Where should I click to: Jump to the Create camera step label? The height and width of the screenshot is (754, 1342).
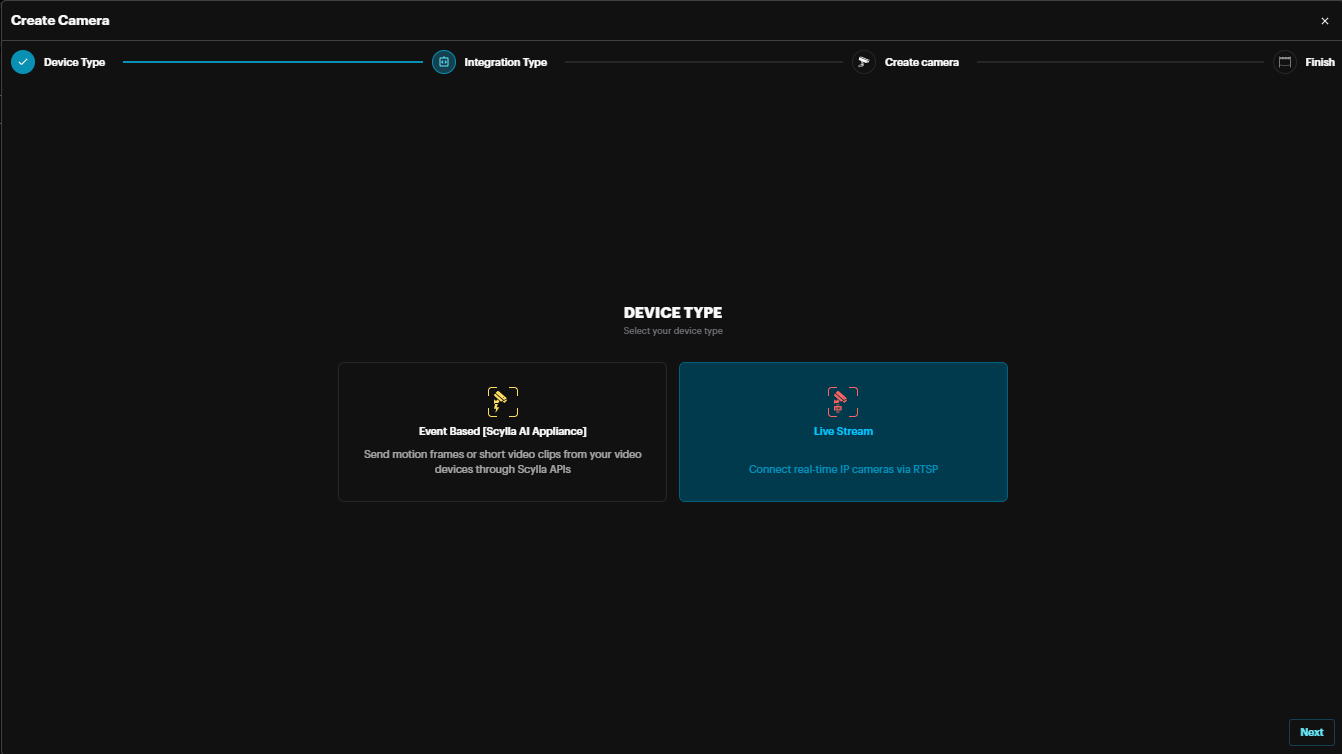click(921, 62)
